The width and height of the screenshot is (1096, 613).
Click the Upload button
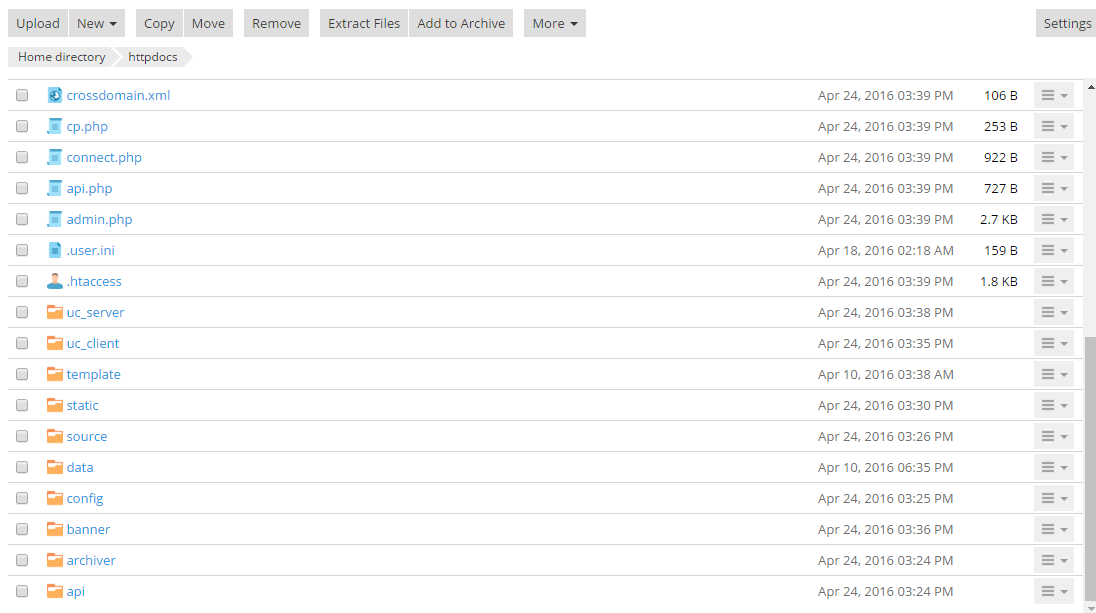click(x=38, y=24)
